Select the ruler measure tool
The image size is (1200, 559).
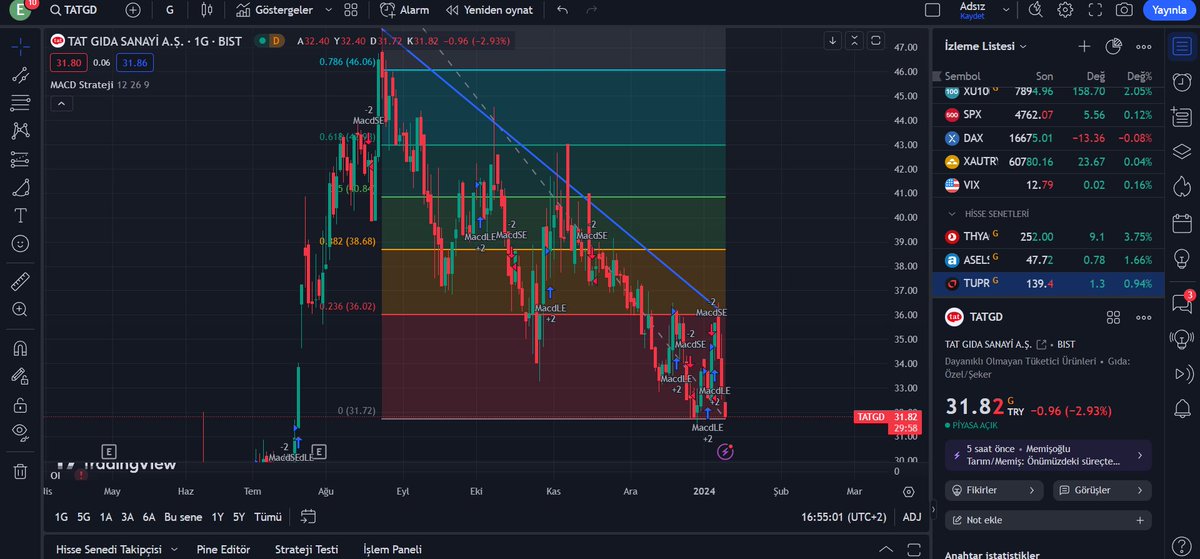(x=20, y=281)
